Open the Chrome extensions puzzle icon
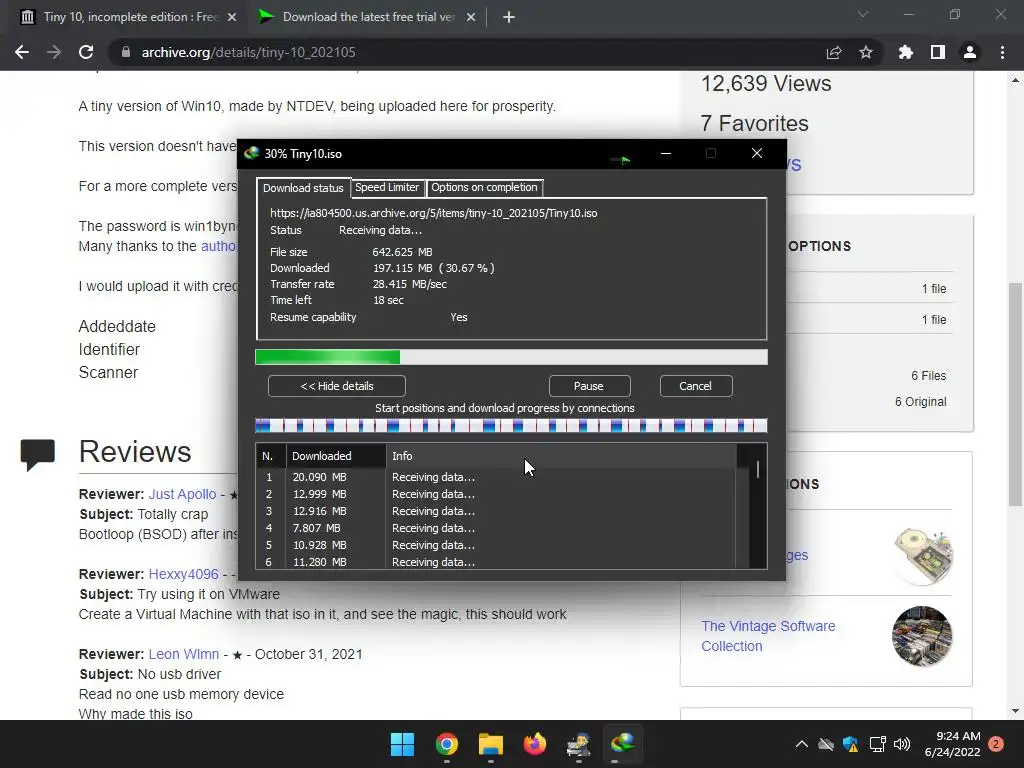The image size is (1024, 768). (x=905, y=52)
